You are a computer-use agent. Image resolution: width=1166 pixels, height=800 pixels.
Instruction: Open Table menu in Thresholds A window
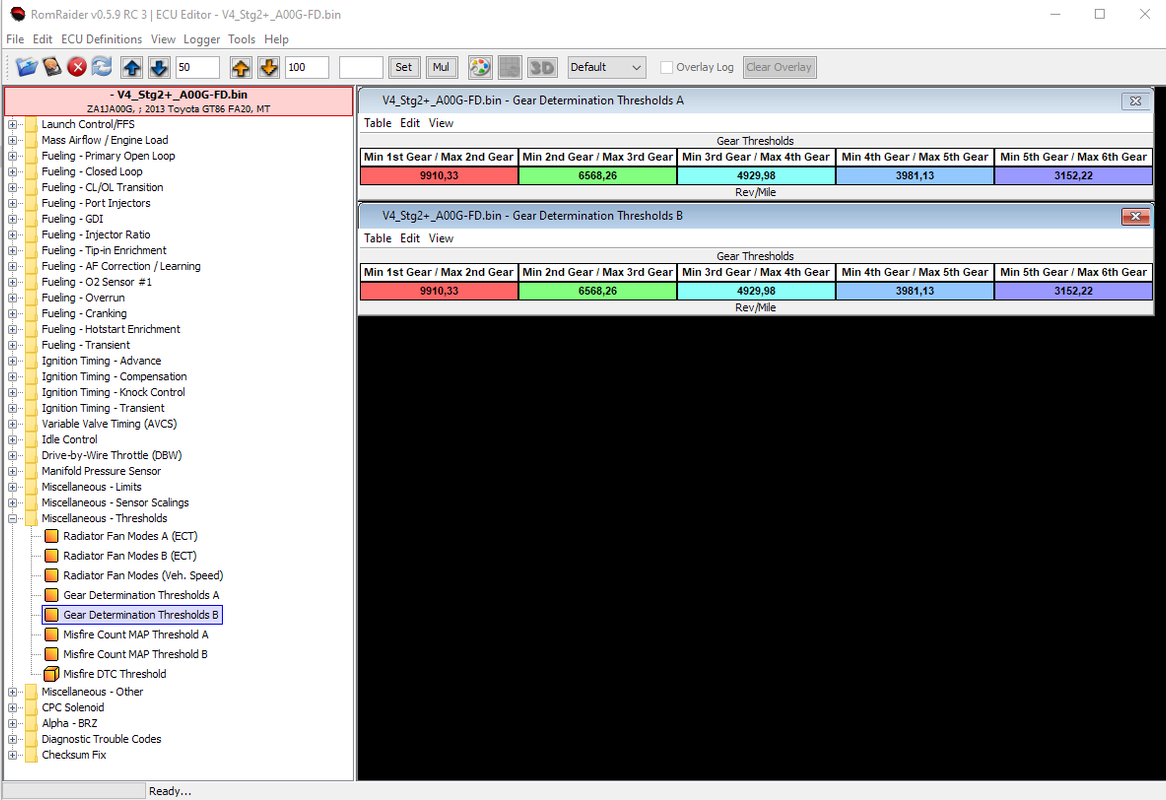tap(378, 123)
